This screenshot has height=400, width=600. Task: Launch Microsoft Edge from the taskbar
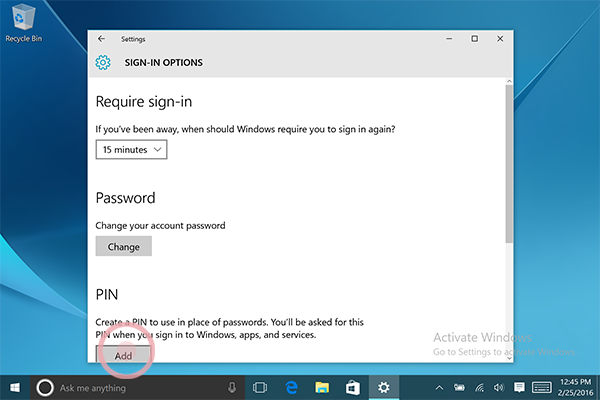(292, 388)
